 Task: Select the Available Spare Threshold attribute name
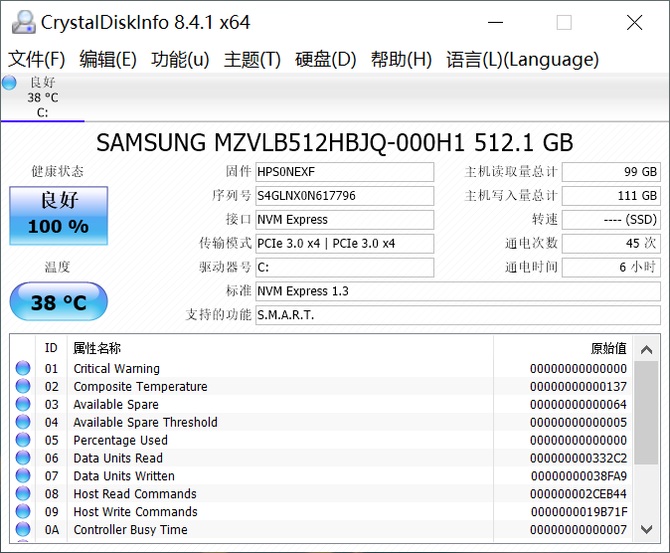click(145, 422)
